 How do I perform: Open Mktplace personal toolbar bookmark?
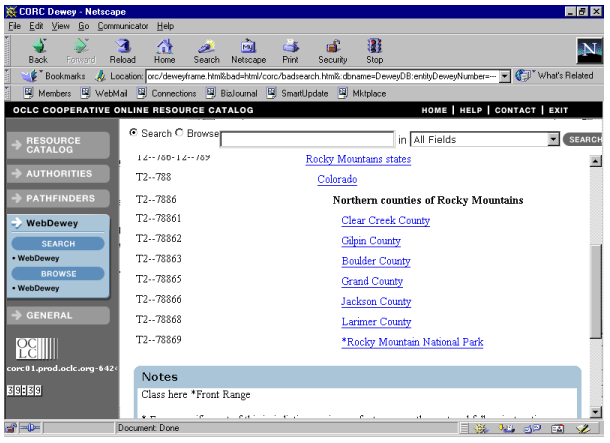coord(362,93)
